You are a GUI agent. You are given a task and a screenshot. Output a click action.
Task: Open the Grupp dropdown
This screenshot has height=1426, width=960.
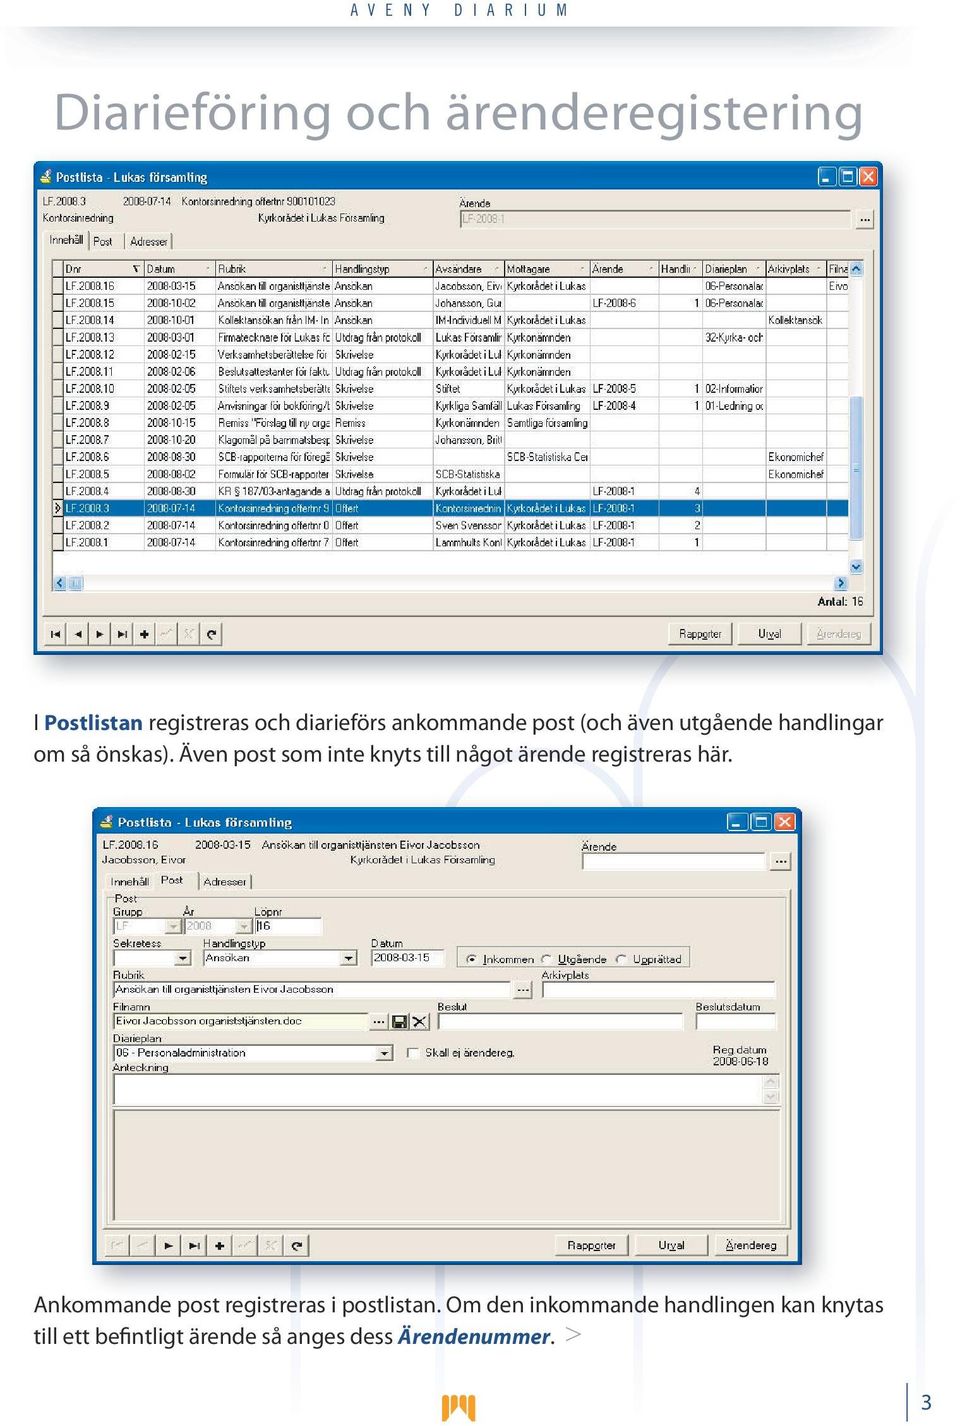pyautogui.click(x=173, y=927)
